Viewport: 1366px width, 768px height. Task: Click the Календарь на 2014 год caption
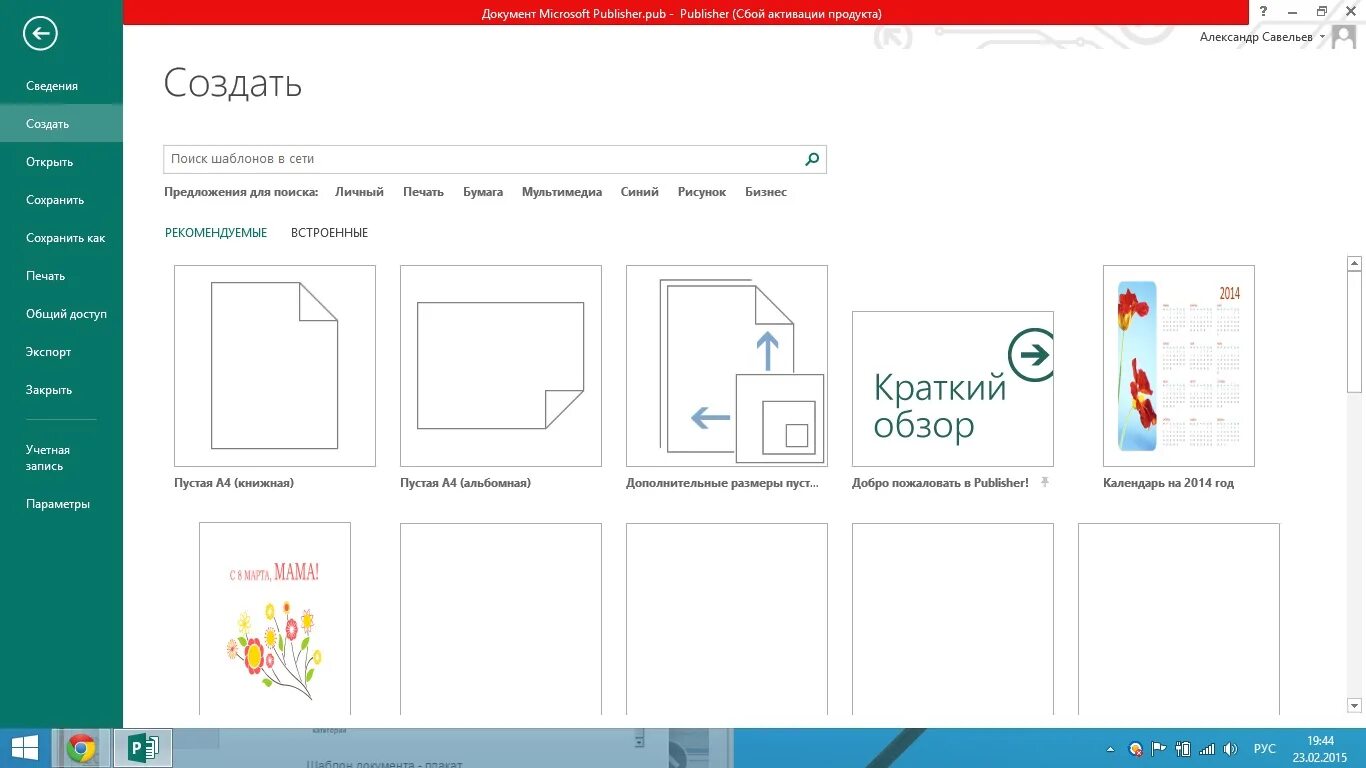coord(1168,483)
